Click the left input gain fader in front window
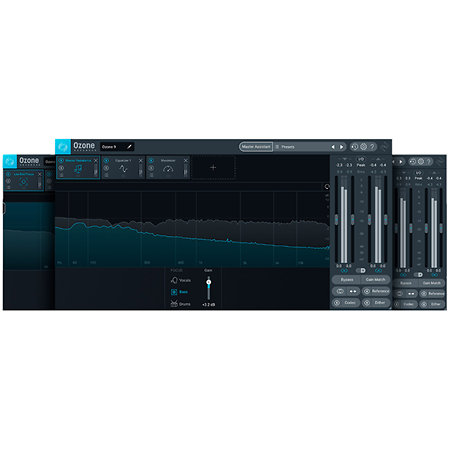 pos(336,220)
